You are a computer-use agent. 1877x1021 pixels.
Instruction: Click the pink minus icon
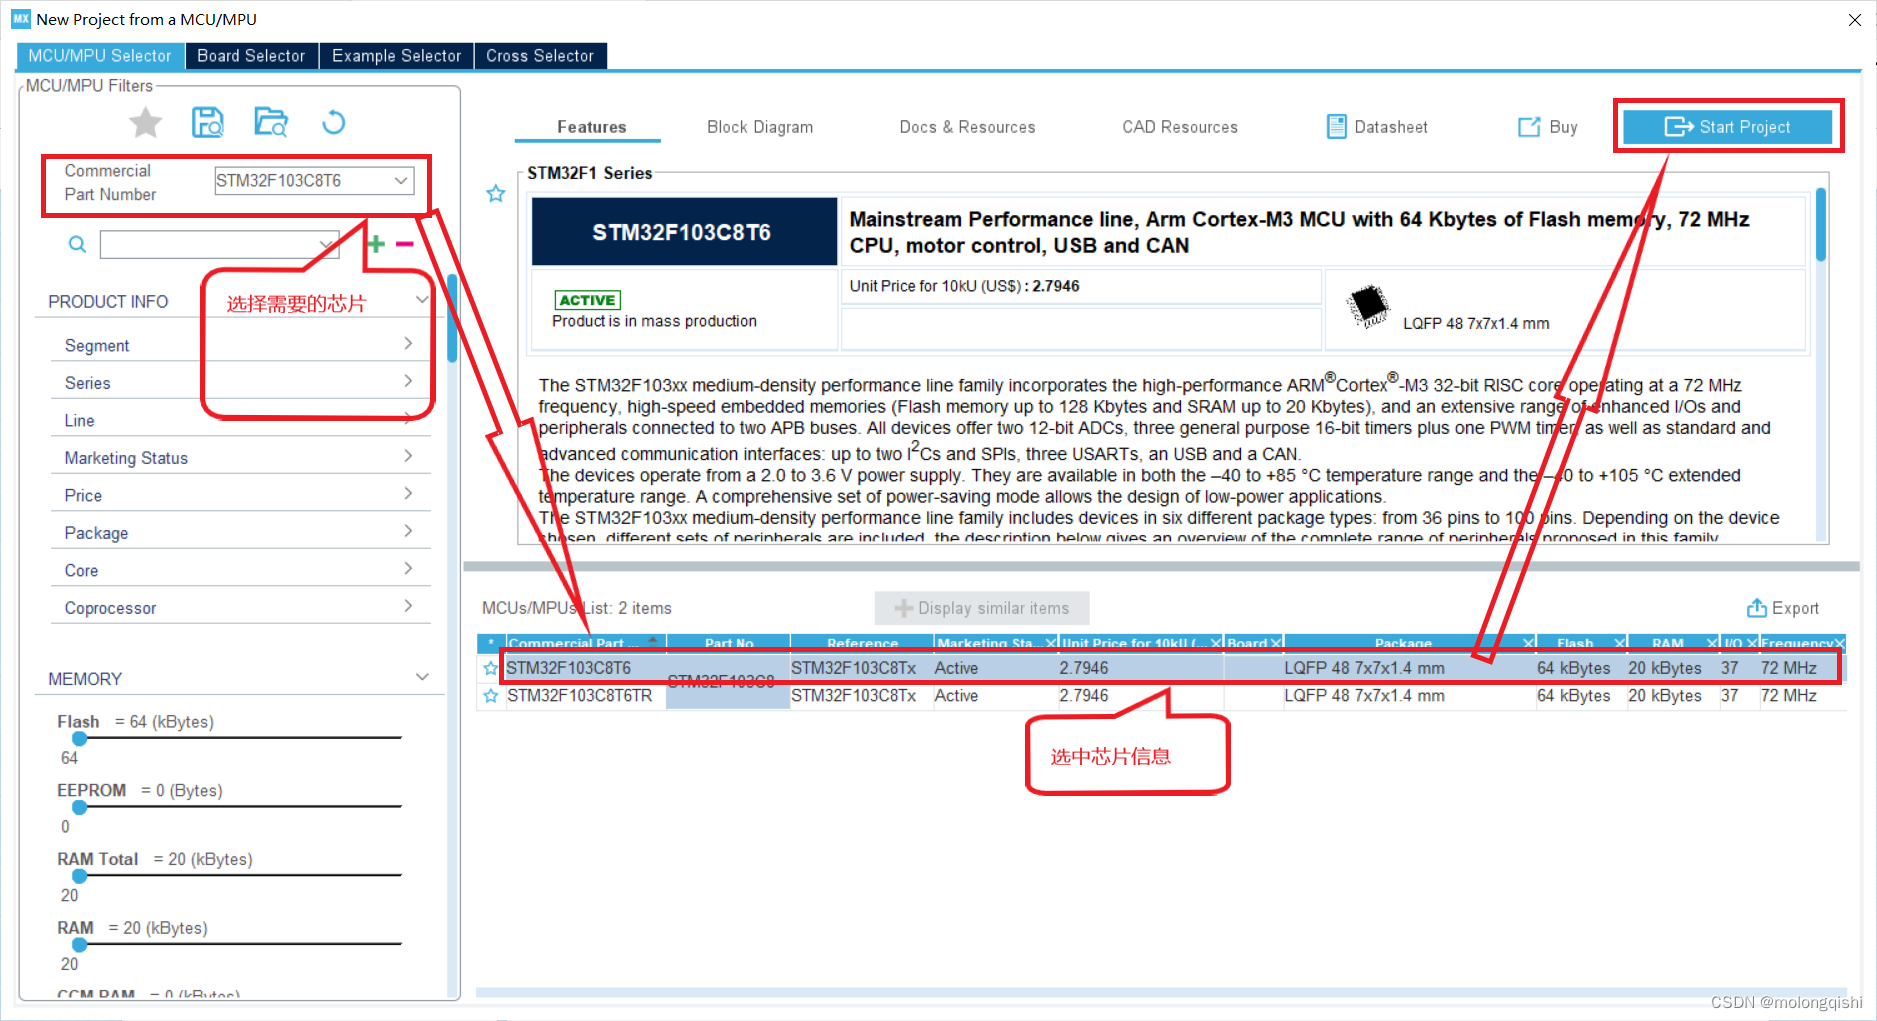pos(405,244)
